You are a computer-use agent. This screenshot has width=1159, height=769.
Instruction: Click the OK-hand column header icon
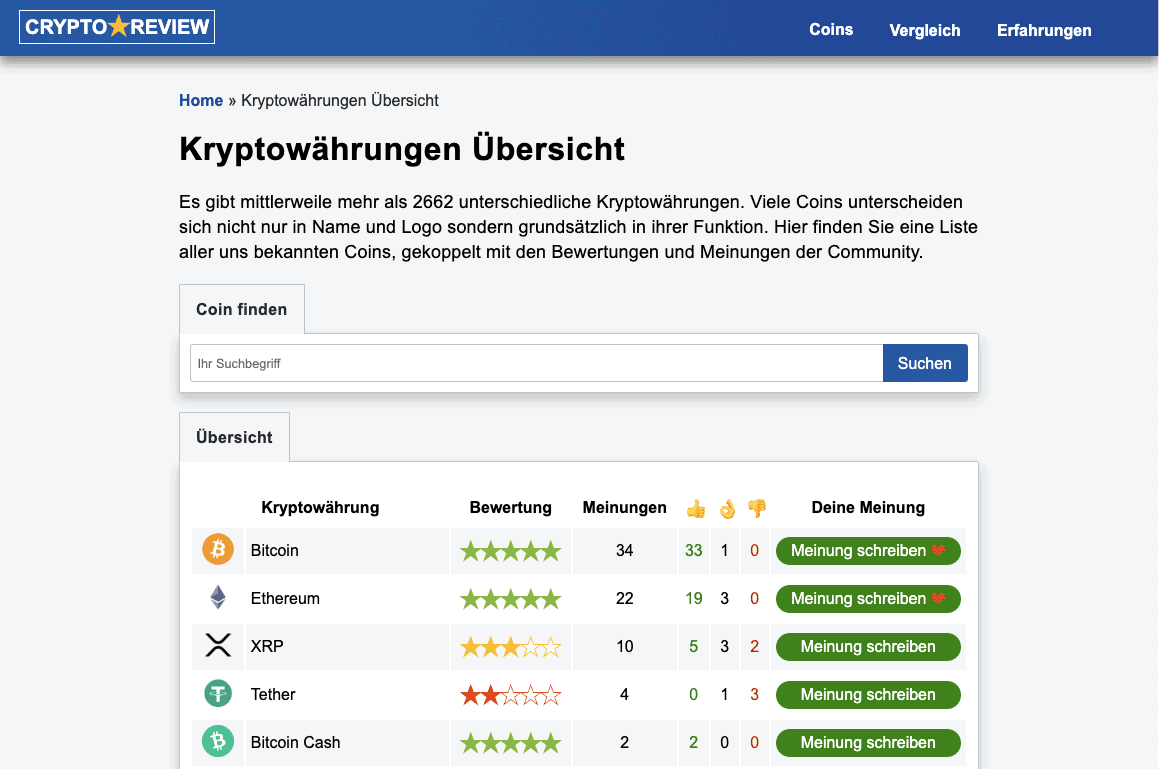click(727, 509)
